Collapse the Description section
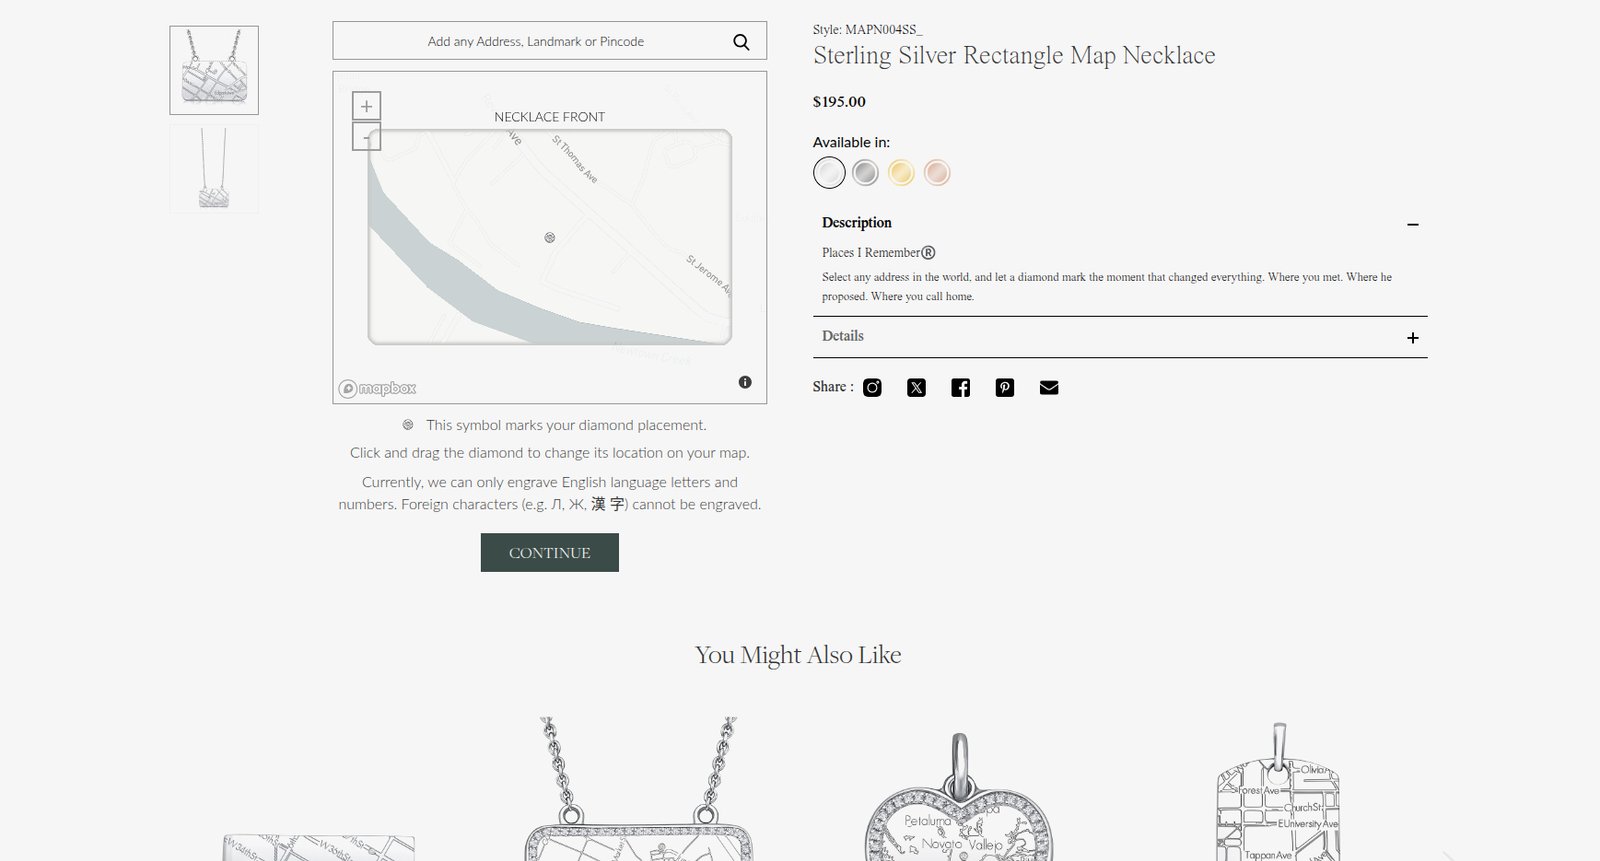The height and width of the screenshot is (861, 1600). click(x=1413, y=224)
